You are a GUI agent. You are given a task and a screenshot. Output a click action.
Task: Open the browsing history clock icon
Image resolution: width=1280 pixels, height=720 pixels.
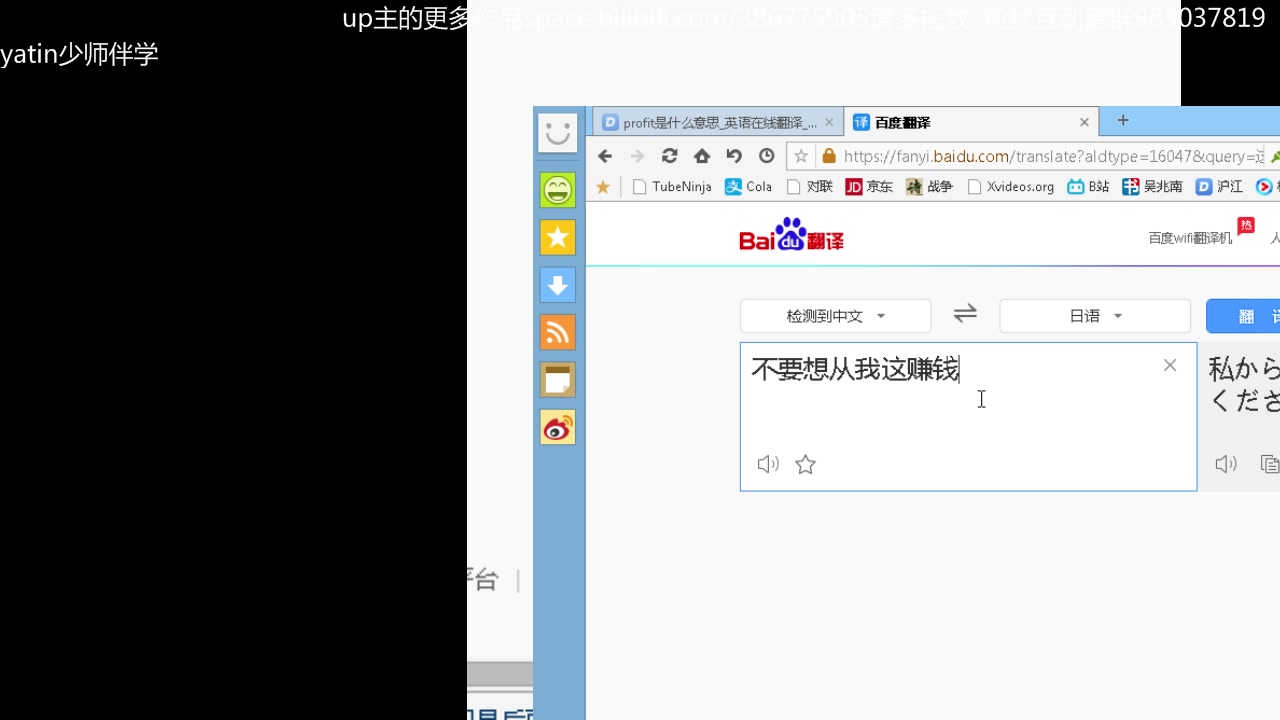(767, 156)
